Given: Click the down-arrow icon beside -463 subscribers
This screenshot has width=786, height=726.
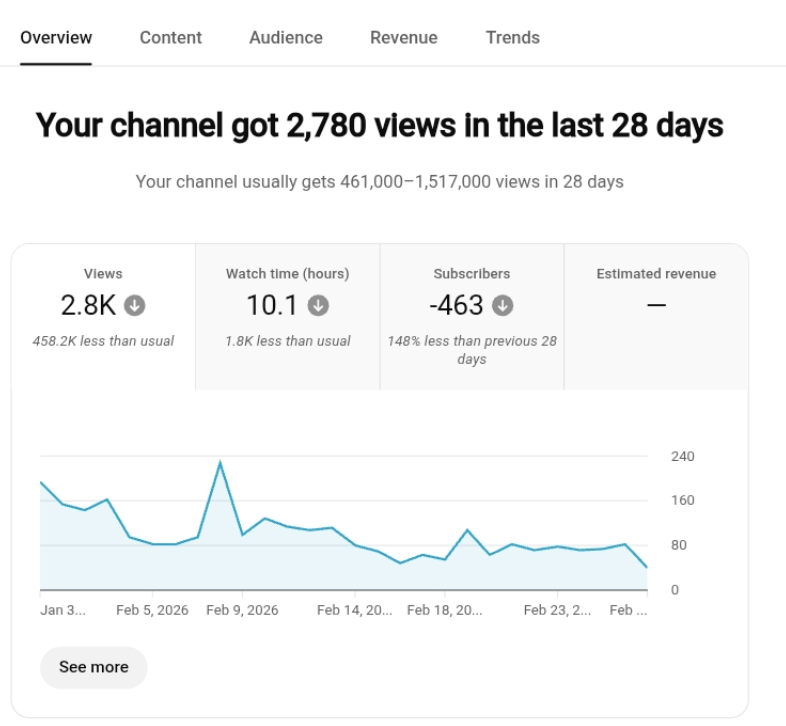Looking at the screenshot, I should 503,305.
